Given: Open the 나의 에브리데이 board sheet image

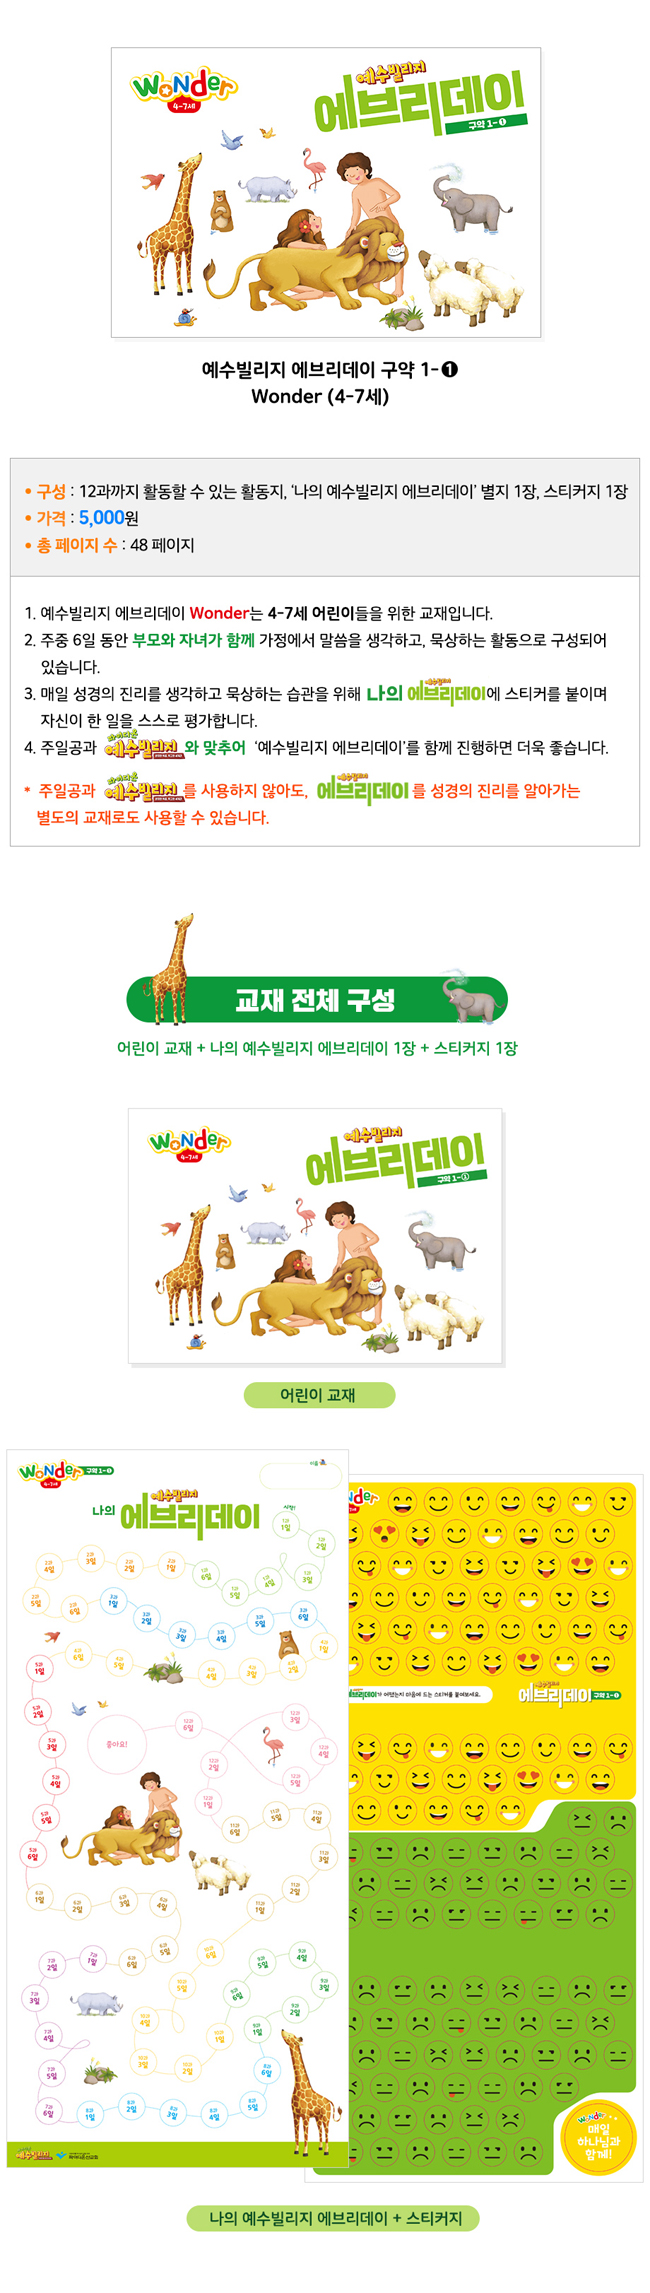Looking at the screenshot, I should click(x=178, y=1808).
